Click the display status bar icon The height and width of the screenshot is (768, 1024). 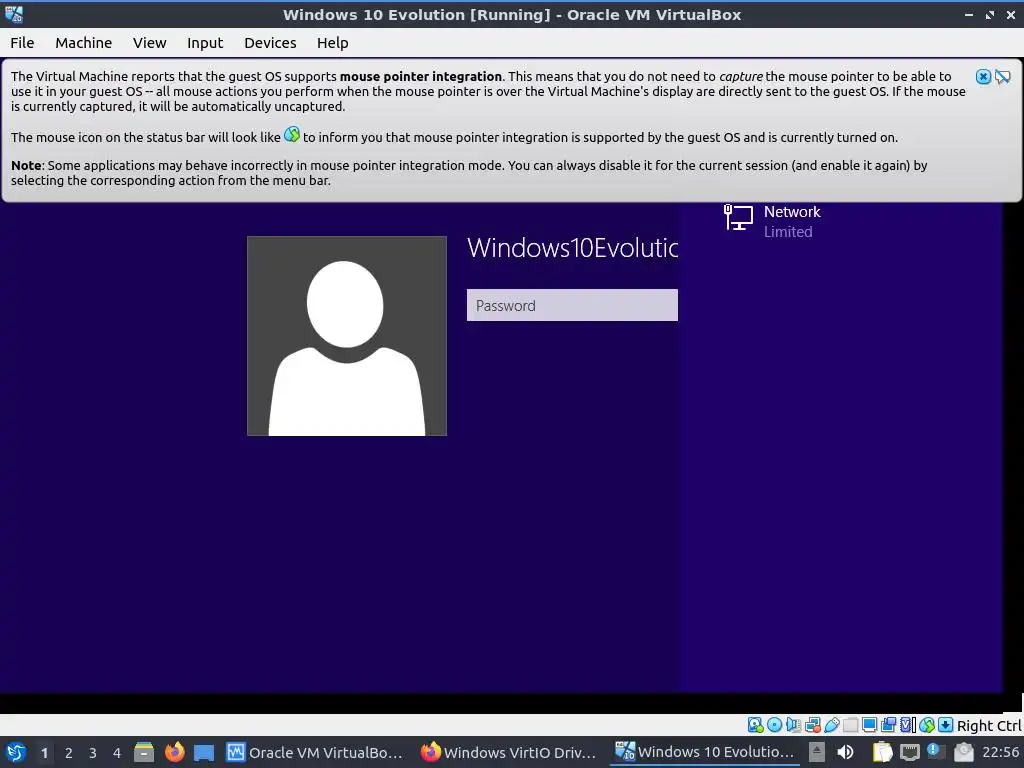[869, 725]
